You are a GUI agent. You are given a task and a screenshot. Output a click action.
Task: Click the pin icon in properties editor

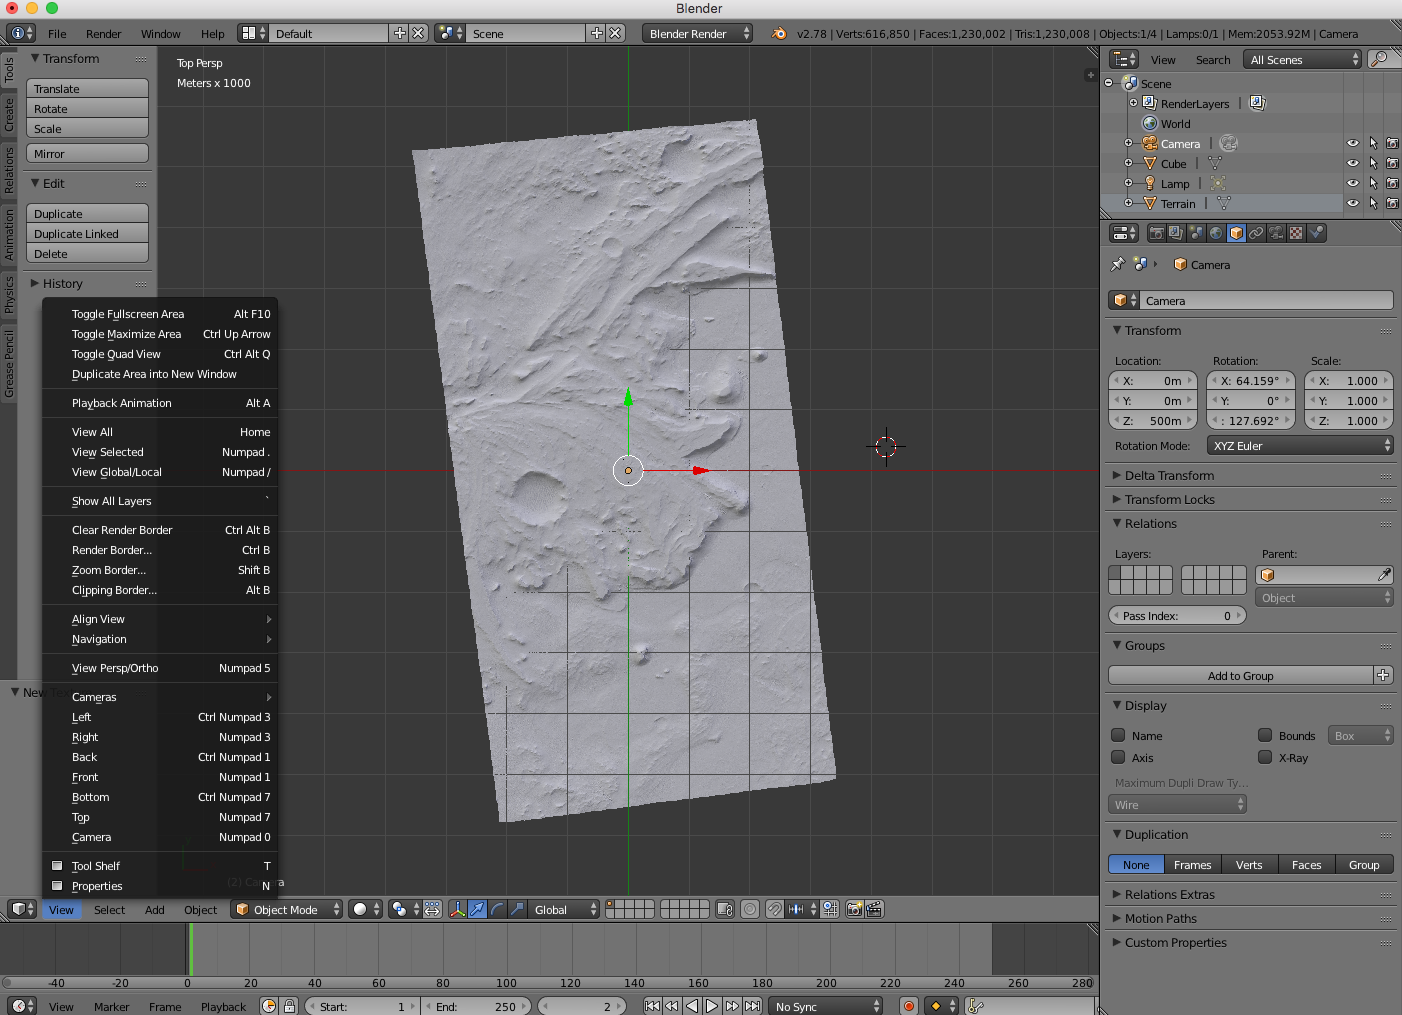(1117, 264)
